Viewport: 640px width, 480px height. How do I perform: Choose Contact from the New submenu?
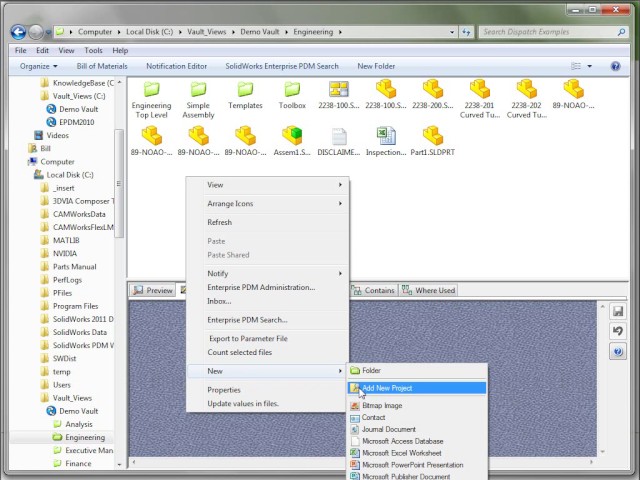click(417, 417)
